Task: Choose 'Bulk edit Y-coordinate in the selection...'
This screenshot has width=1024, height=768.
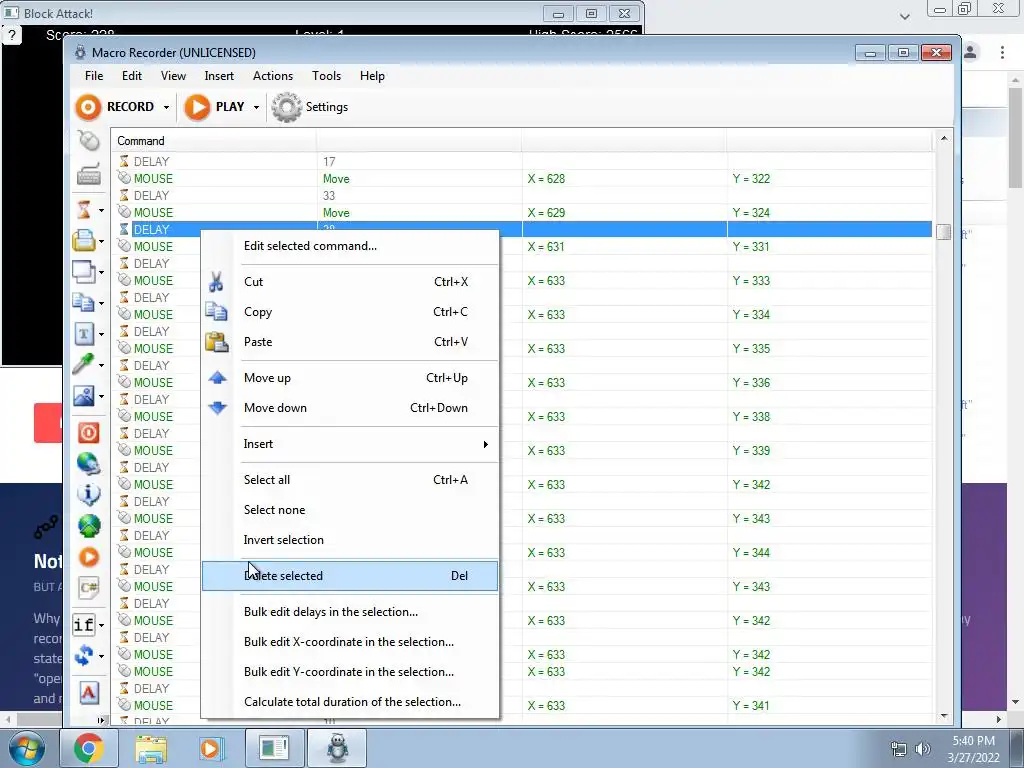Action: pyautogui.click(x=350, y=672)
